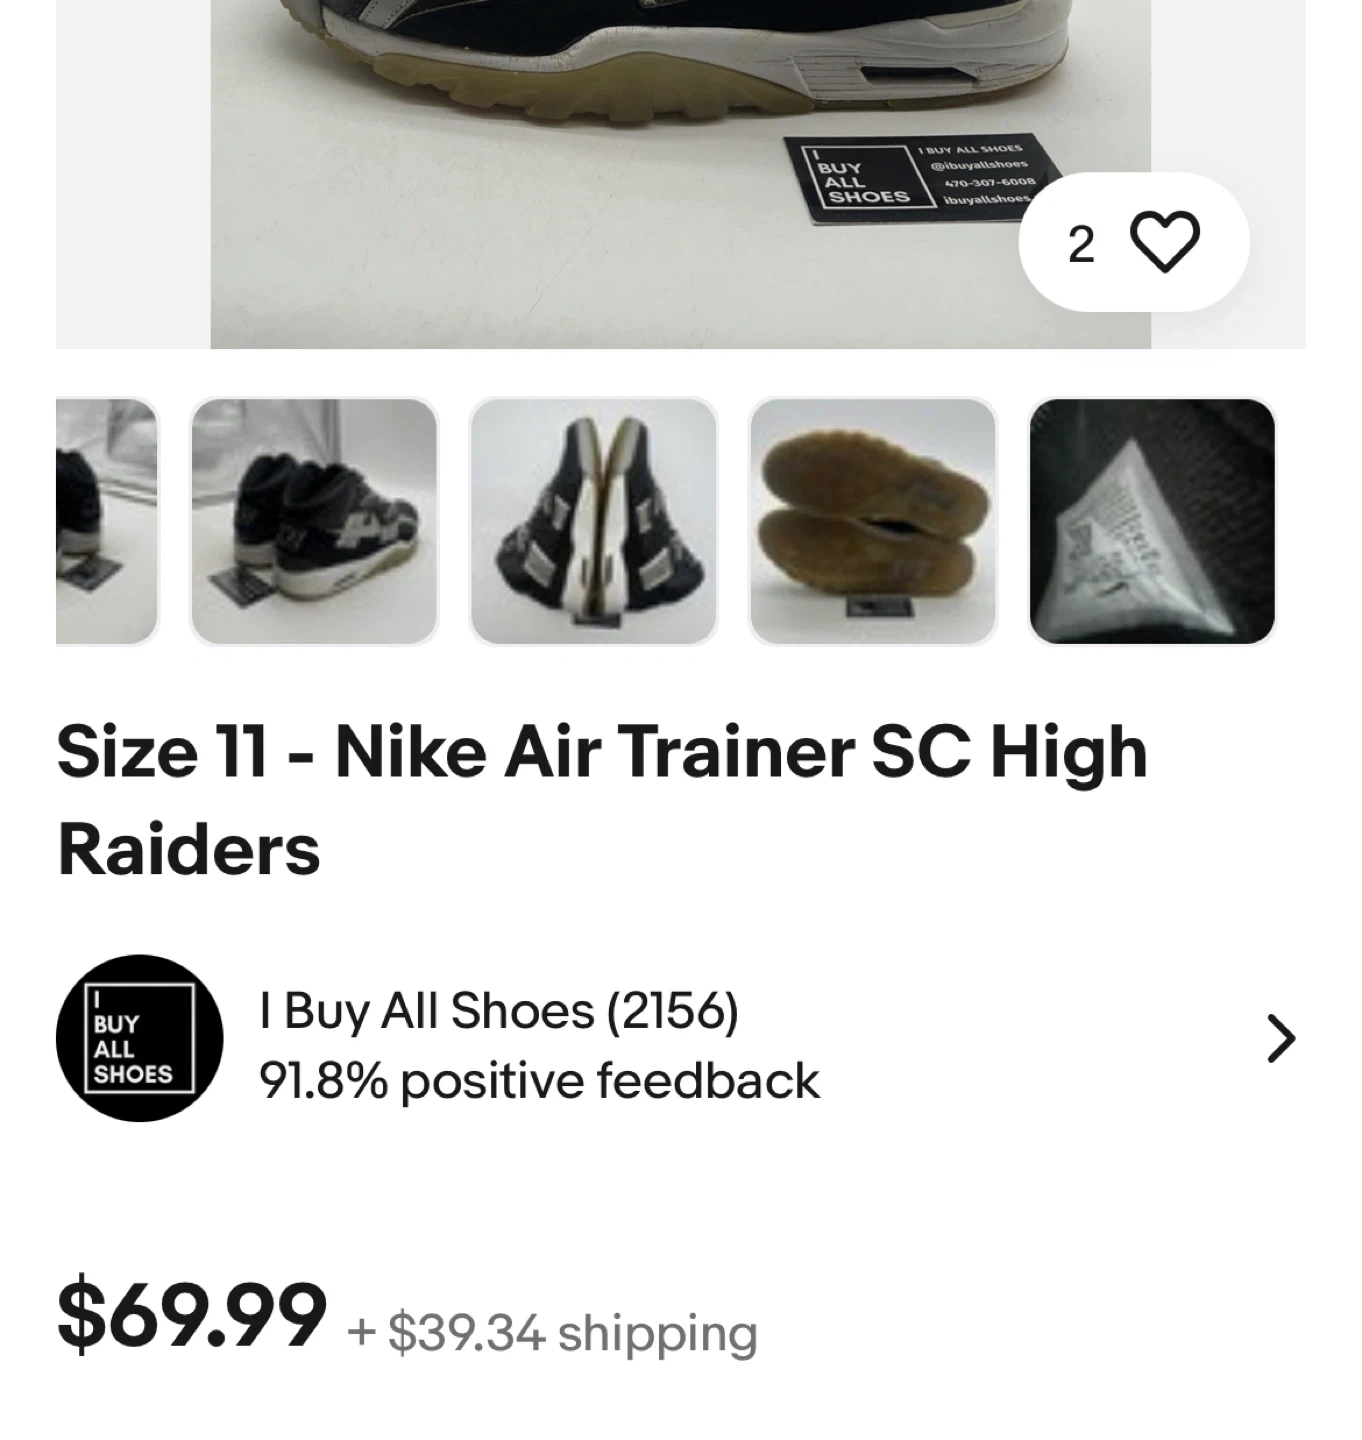Show the "+ $39.34 shipping" details

(553, 1333)
